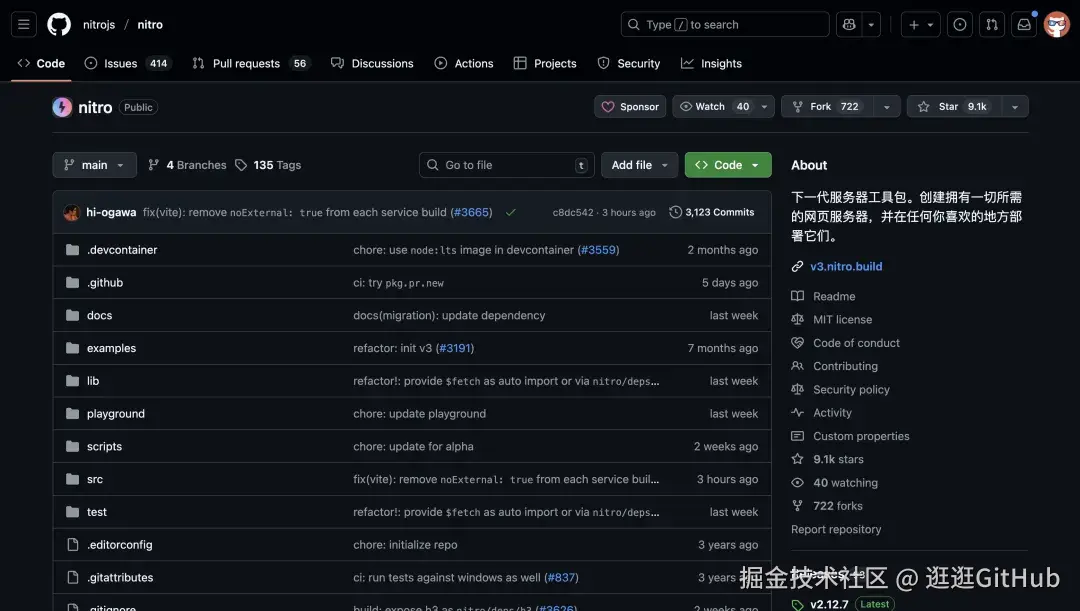Open the Discussions tab
1080x611 pixels.
point(372,63)
